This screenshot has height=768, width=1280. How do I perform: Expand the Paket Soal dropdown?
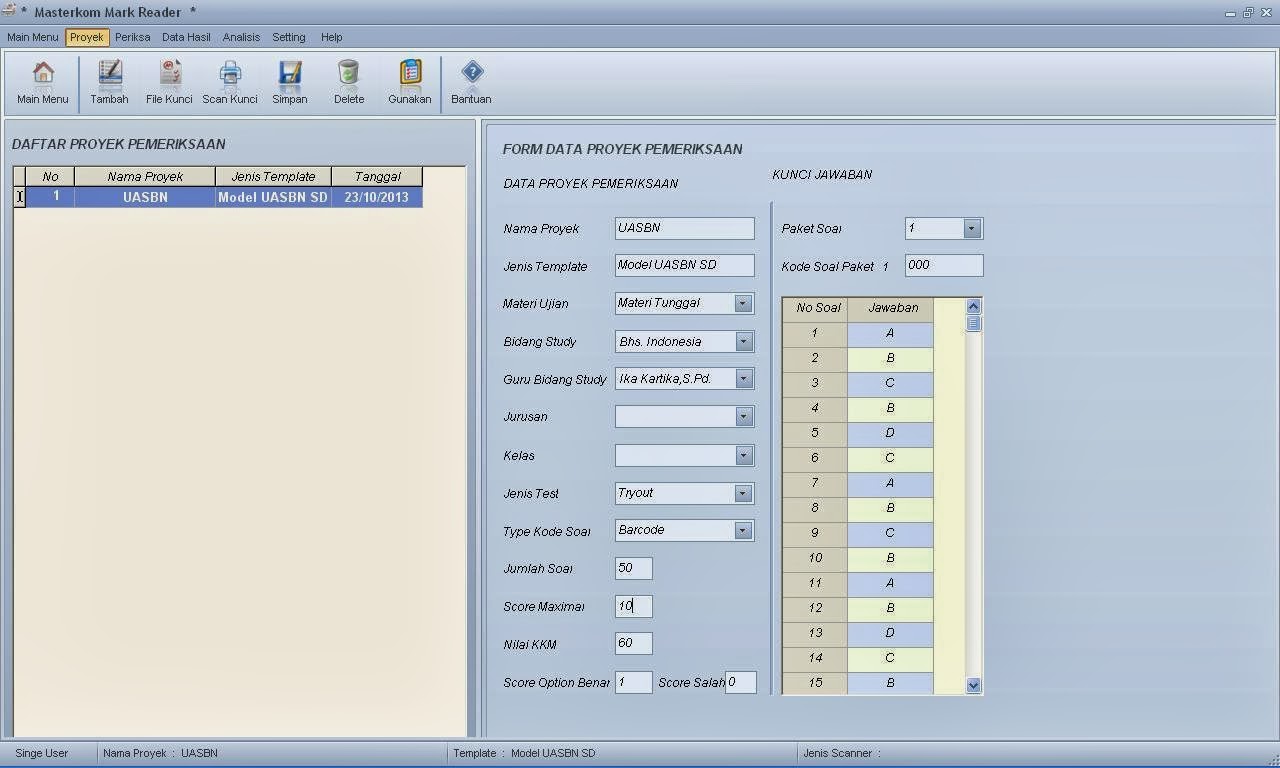click(971, 229)
